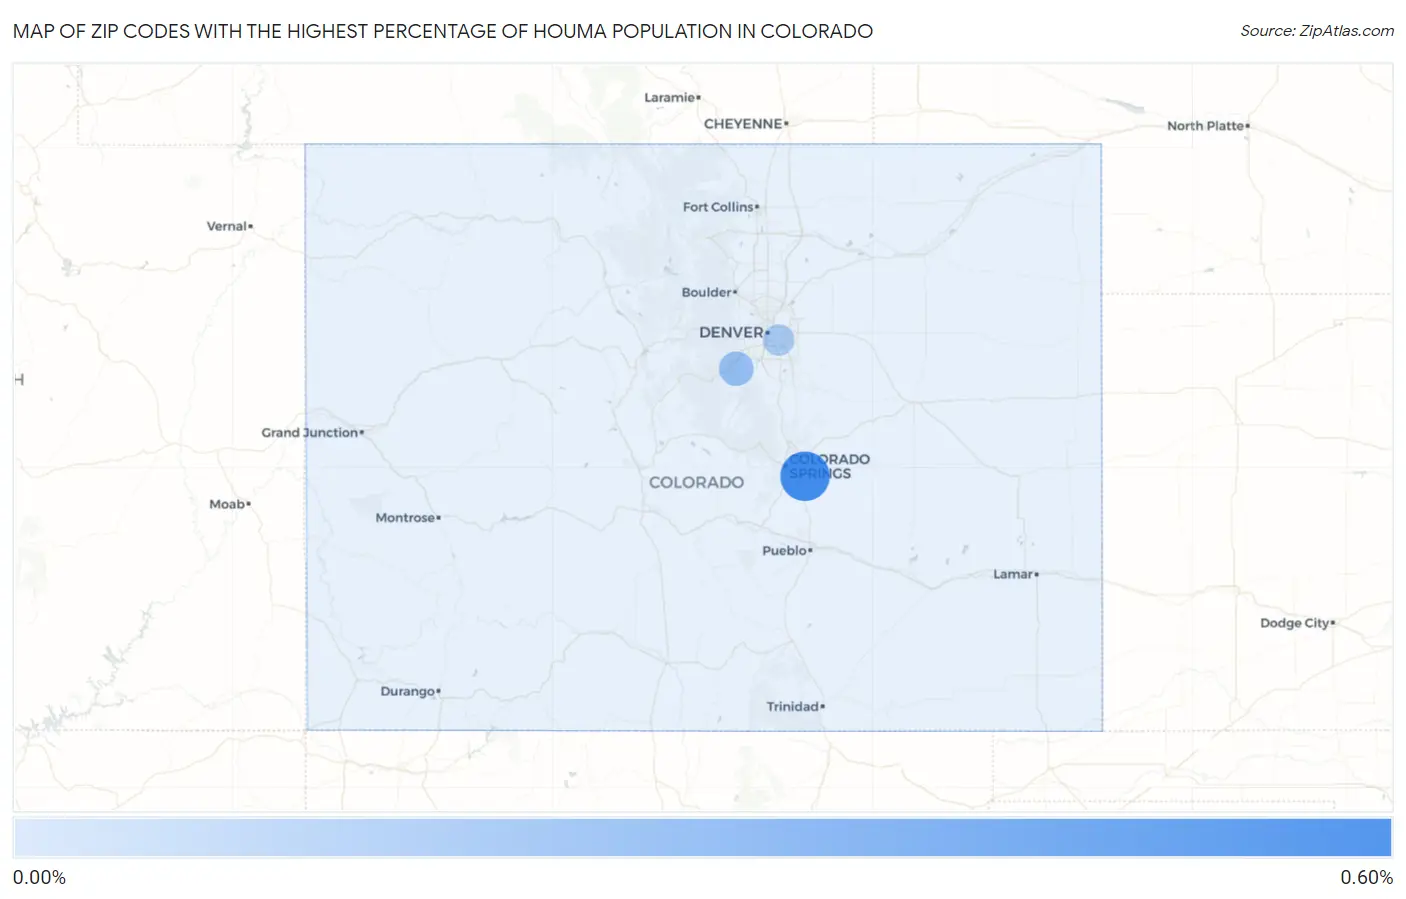
Task: Click the Moab city label
Action: pos(227,505)
